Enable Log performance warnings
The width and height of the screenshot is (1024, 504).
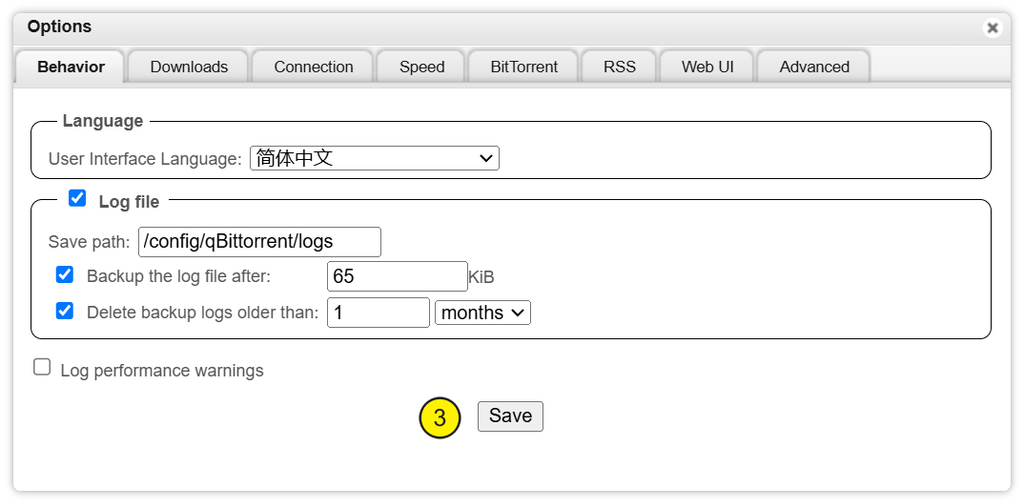[42, 368]
